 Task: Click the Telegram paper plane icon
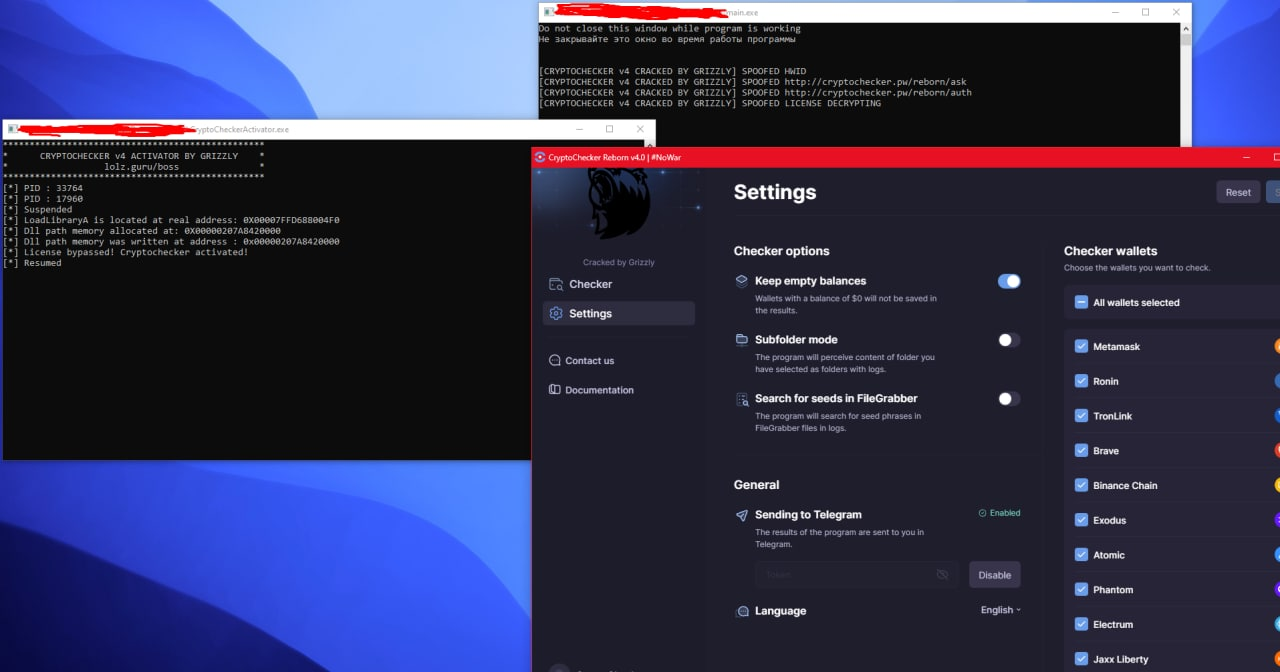[742, 516]
